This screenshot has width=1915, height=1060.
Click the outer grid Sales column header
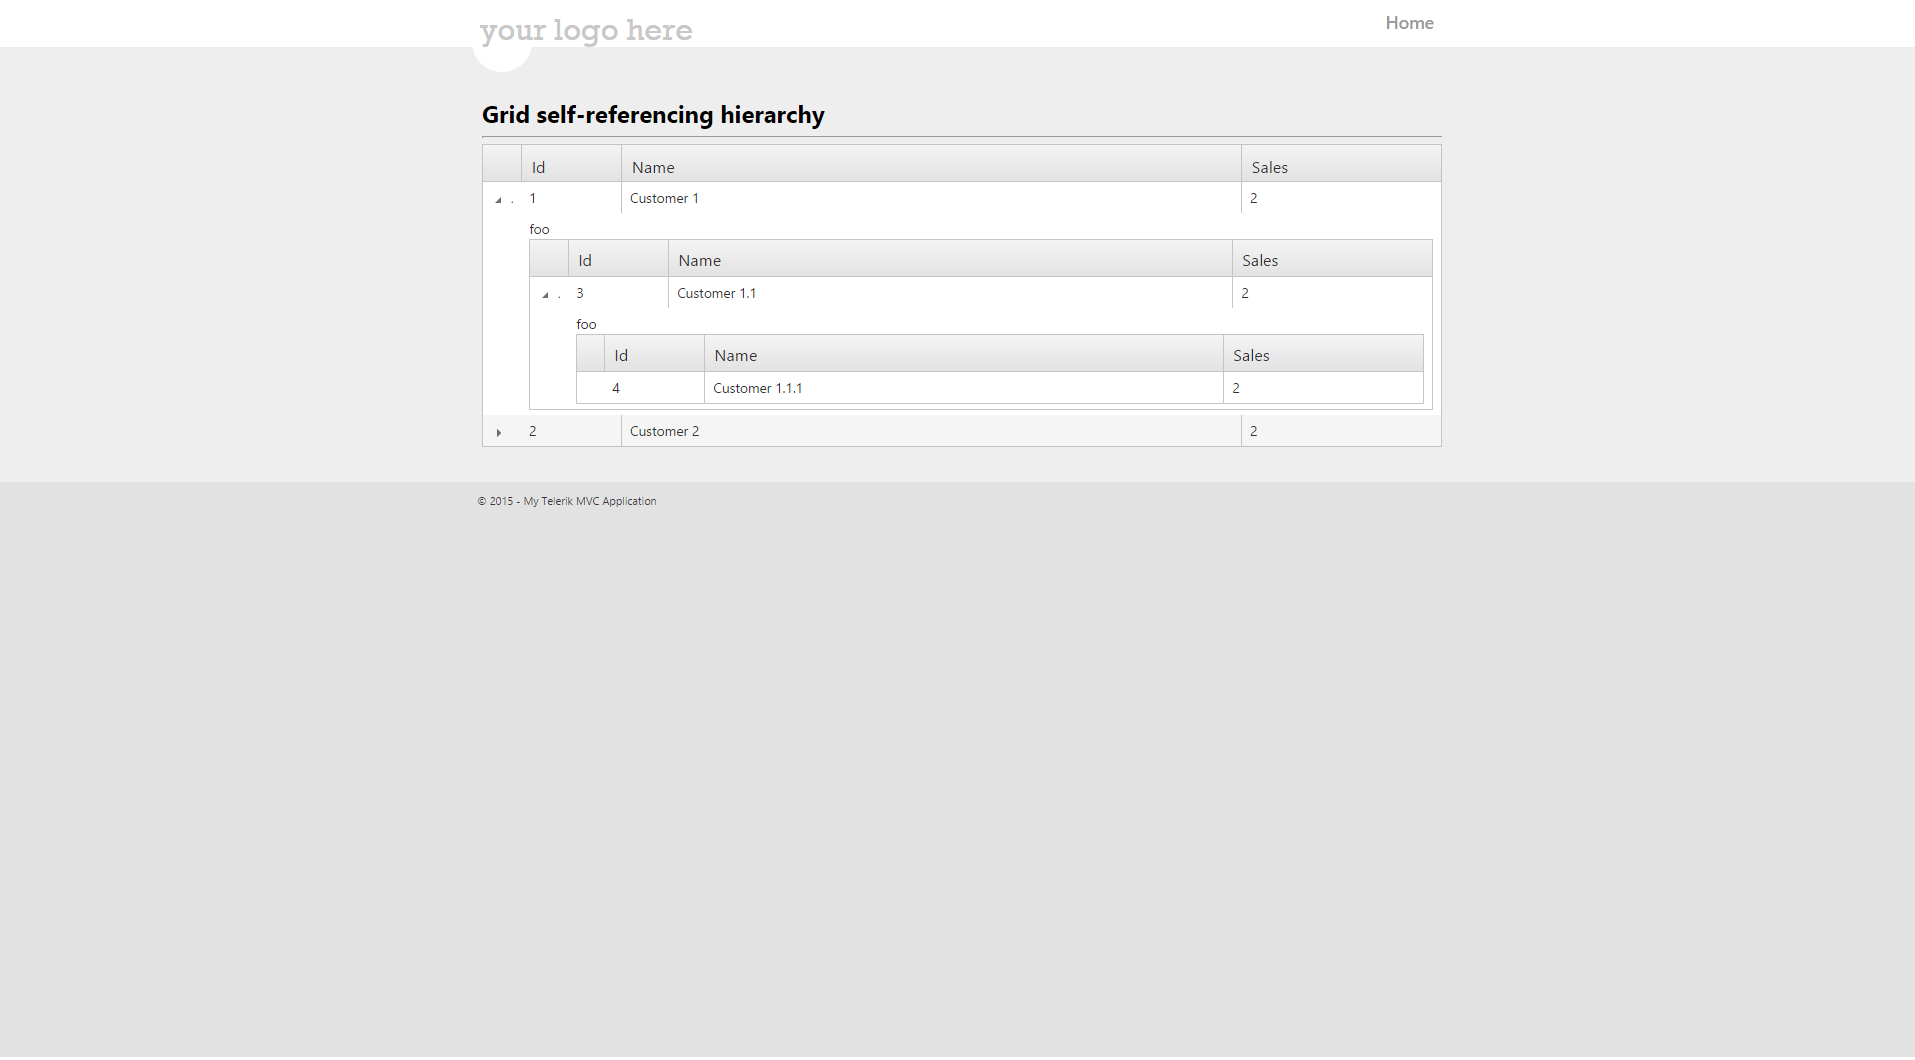point(1341,164)
